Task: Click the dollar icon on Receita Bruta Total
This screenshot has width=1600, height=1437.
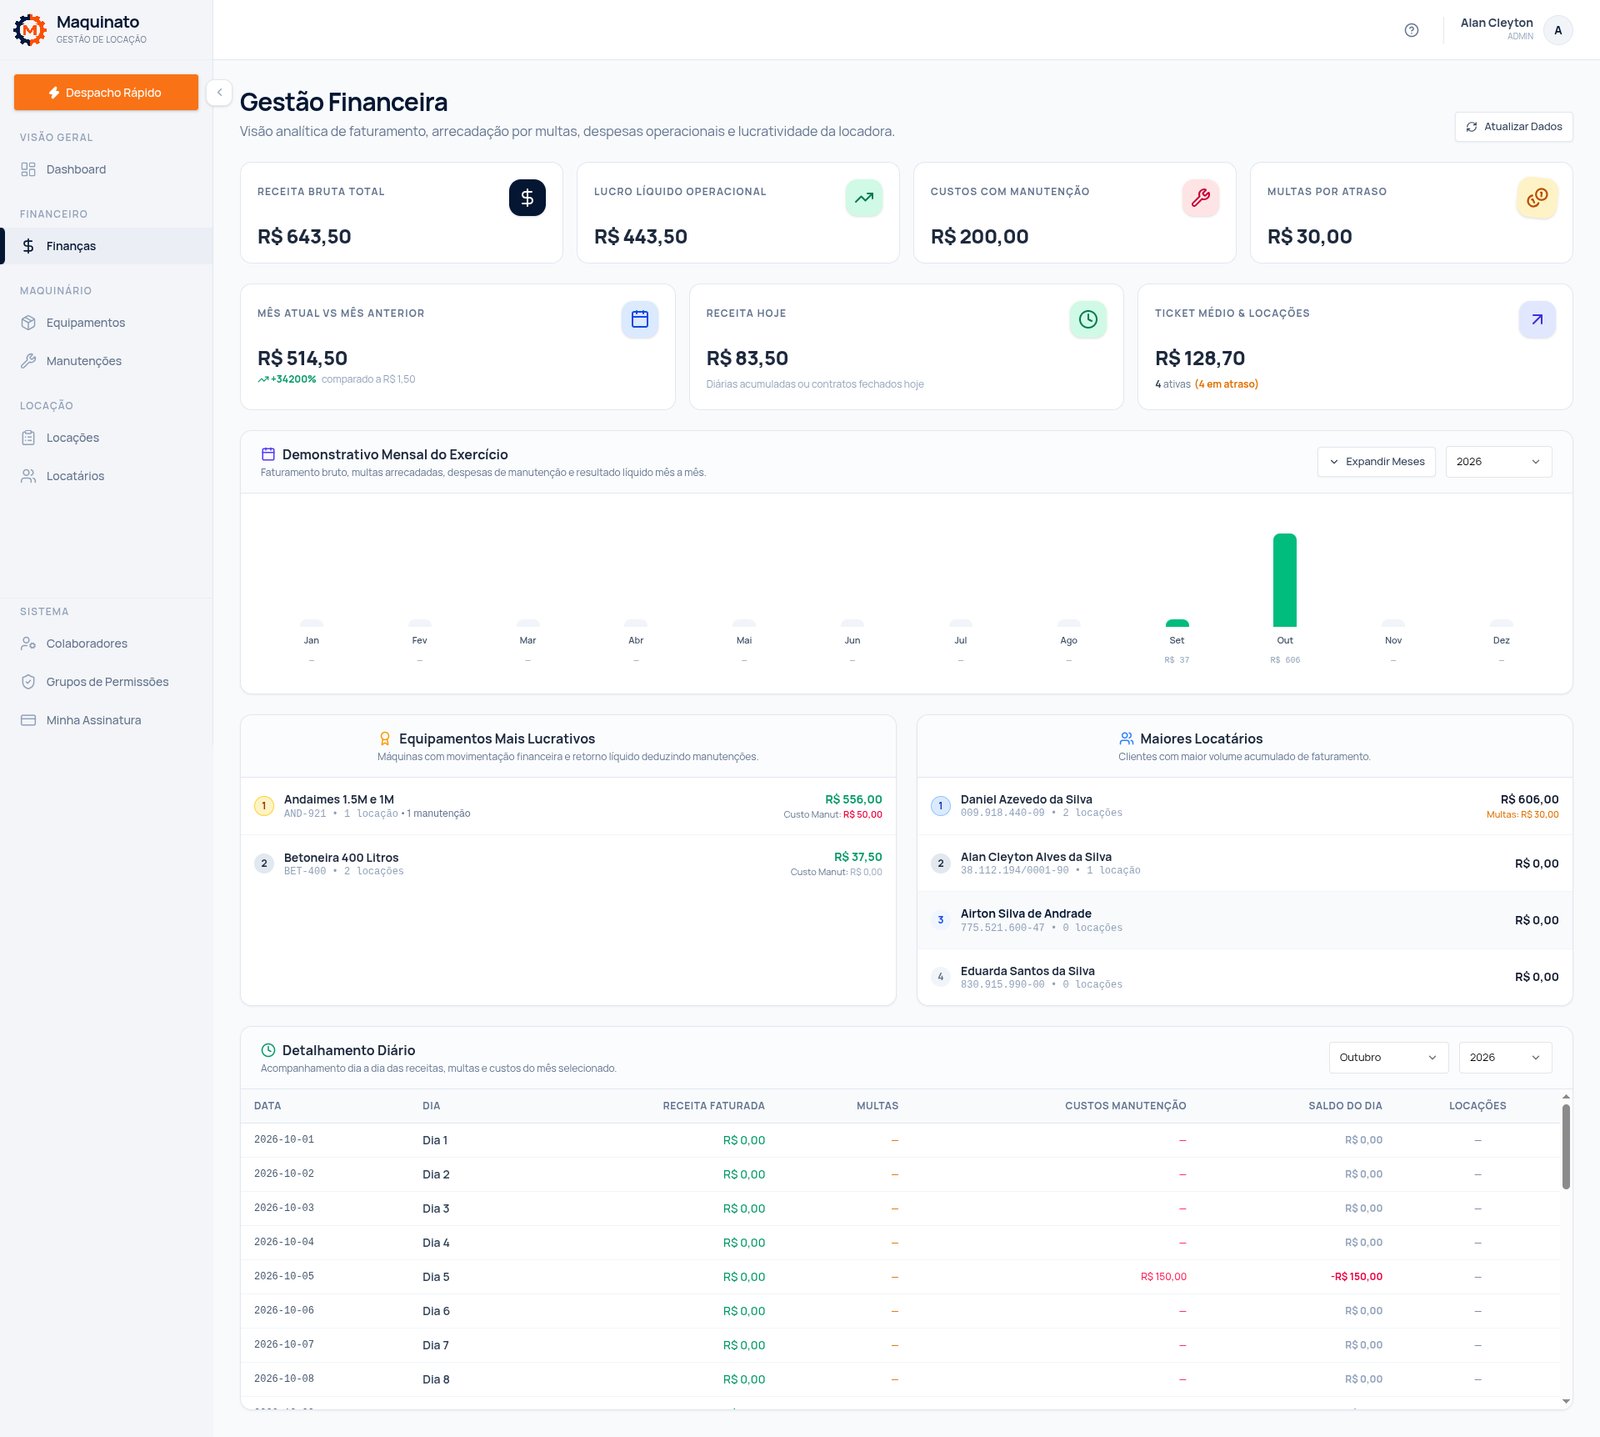Action: (527, 198)
